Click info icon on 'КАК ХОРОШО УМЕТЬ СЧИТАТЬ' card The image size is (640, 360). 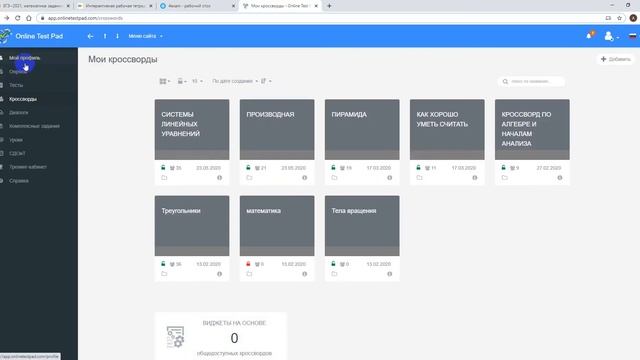click(x=475, y=178)
